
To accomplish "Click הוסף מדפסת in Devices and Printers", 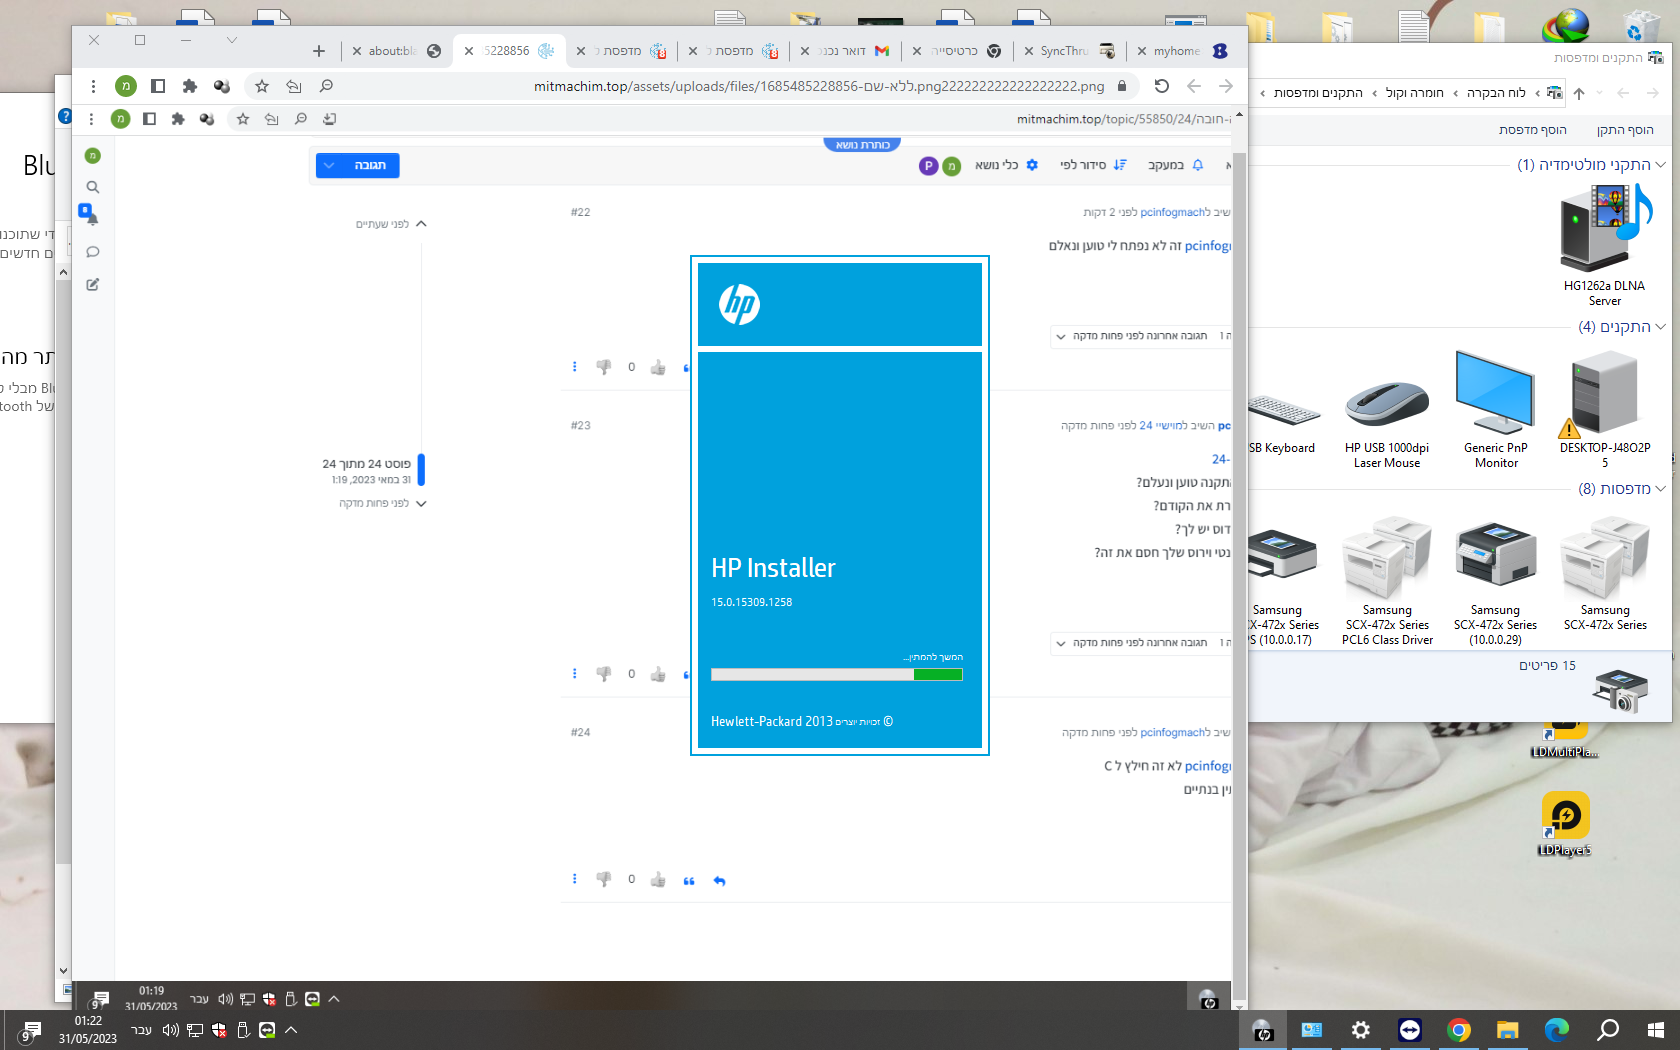I will [x=1532, y=130].
